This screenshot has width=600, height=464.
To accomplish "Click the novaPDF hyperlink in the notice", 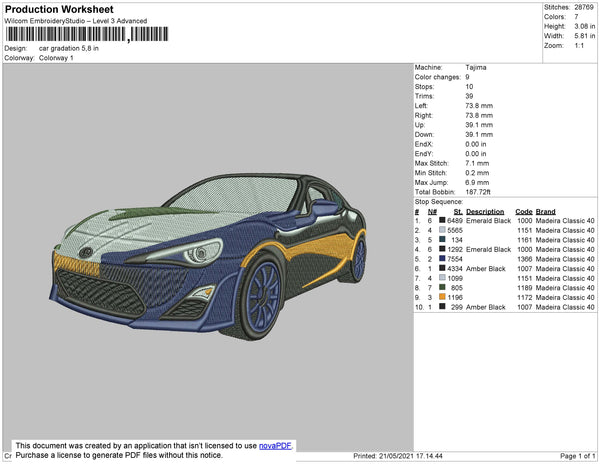I will coord(277,446).
